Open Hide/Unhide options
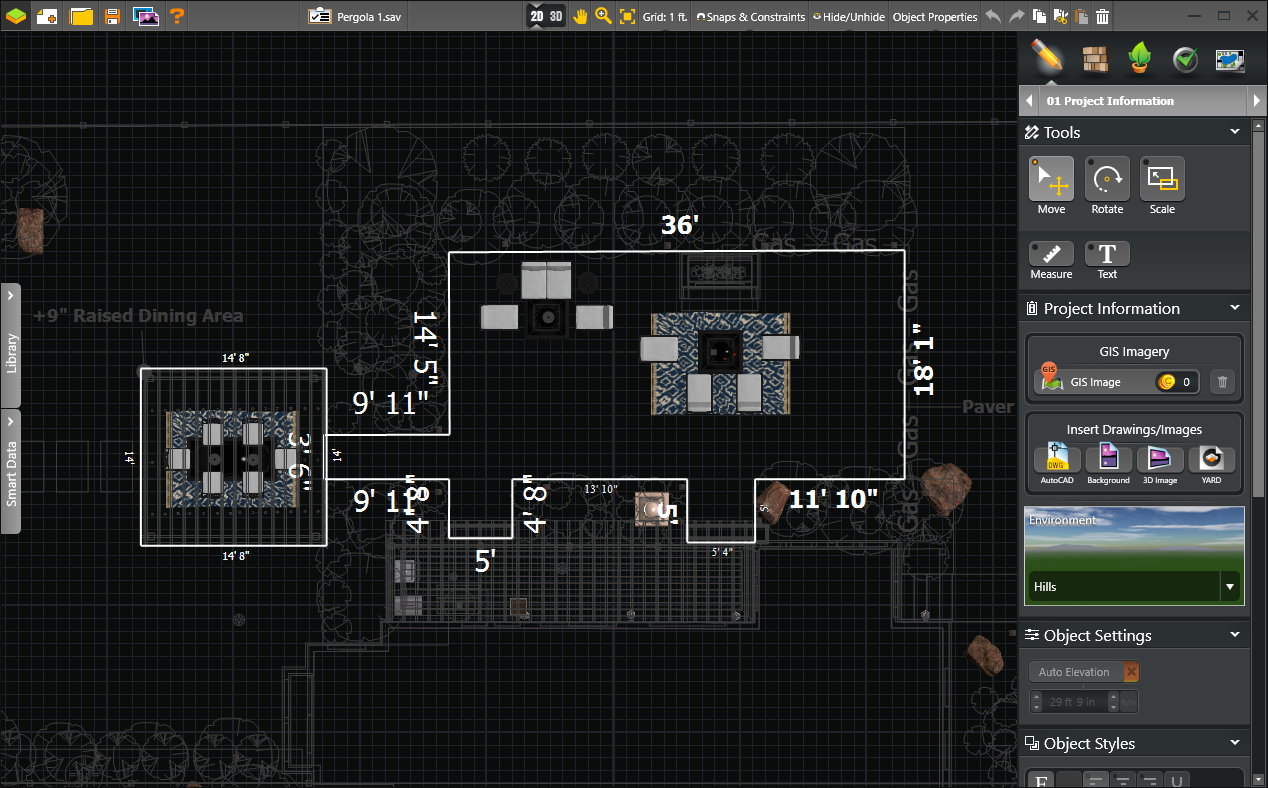Image resolution: width=1268 pixels, height=788 pixels. click(x=847, y=16)
